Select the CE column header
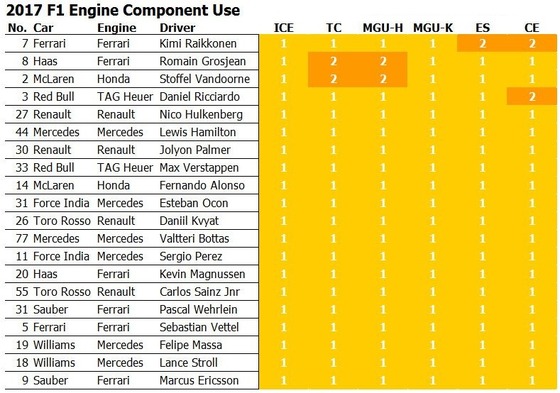Image resolution: width=560 pixels, height=393 pixels. (x=532, y=28)
